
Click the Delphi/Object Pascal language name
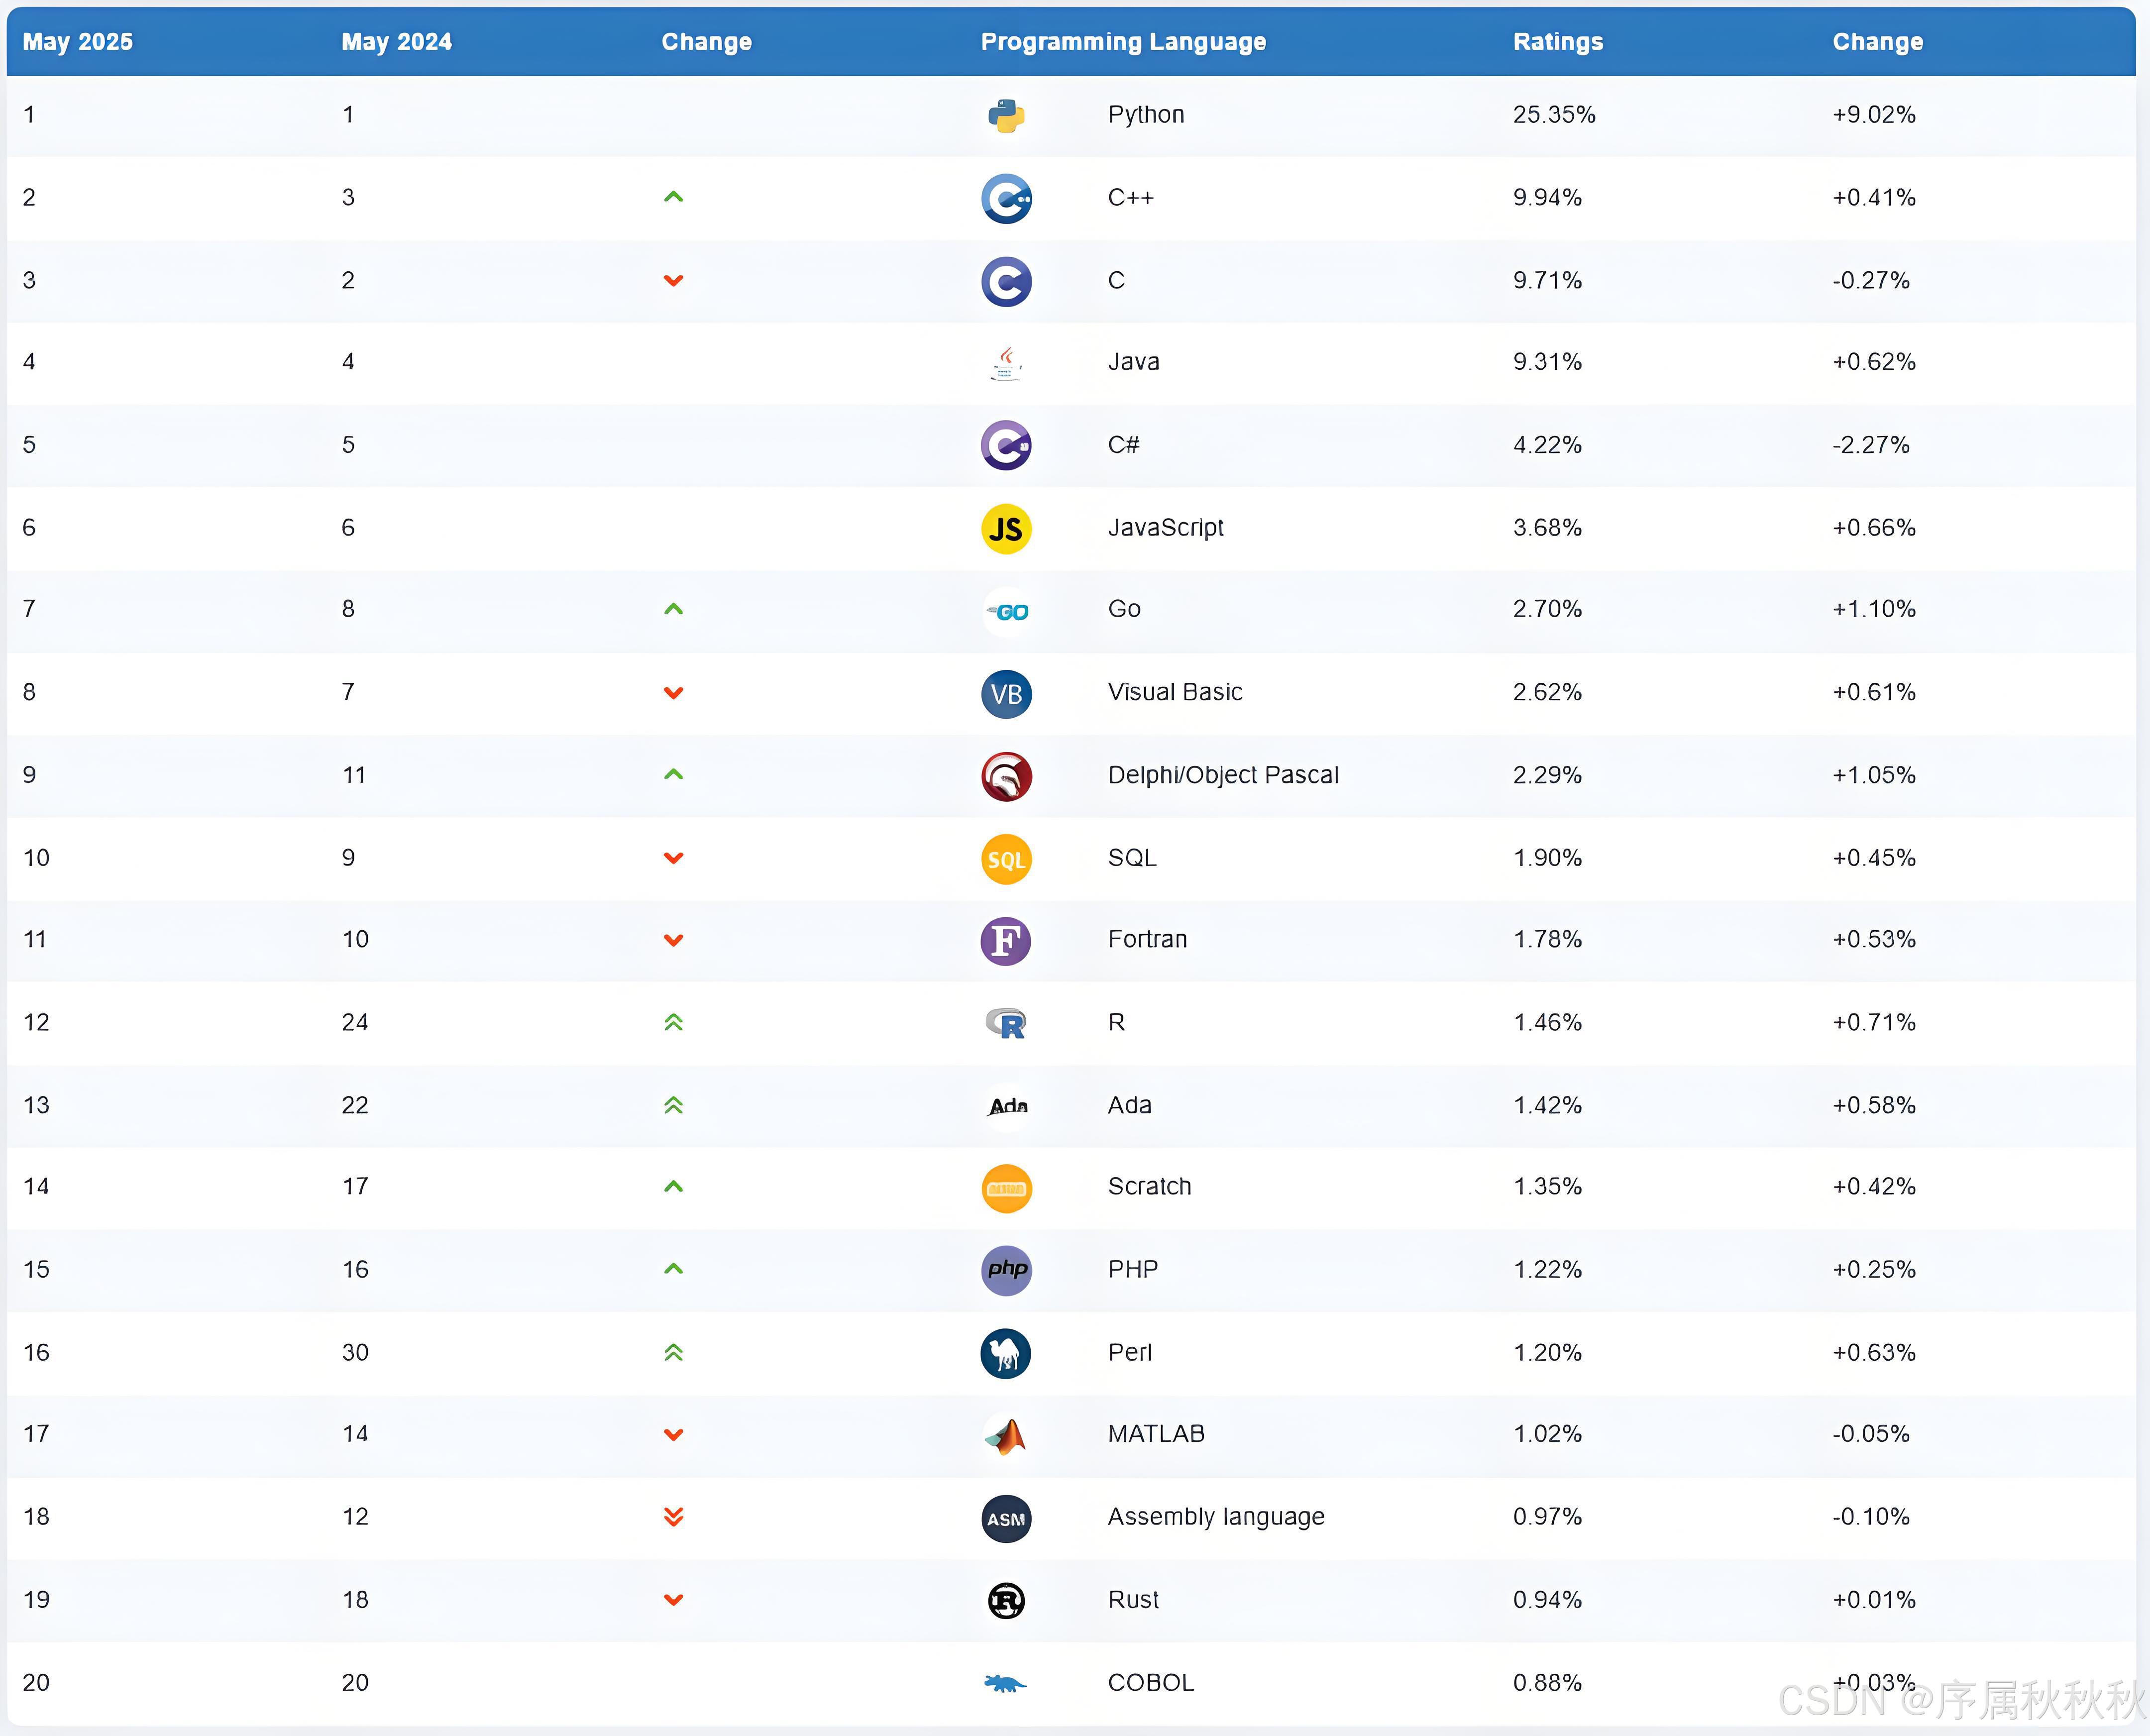click(1222, 775)
